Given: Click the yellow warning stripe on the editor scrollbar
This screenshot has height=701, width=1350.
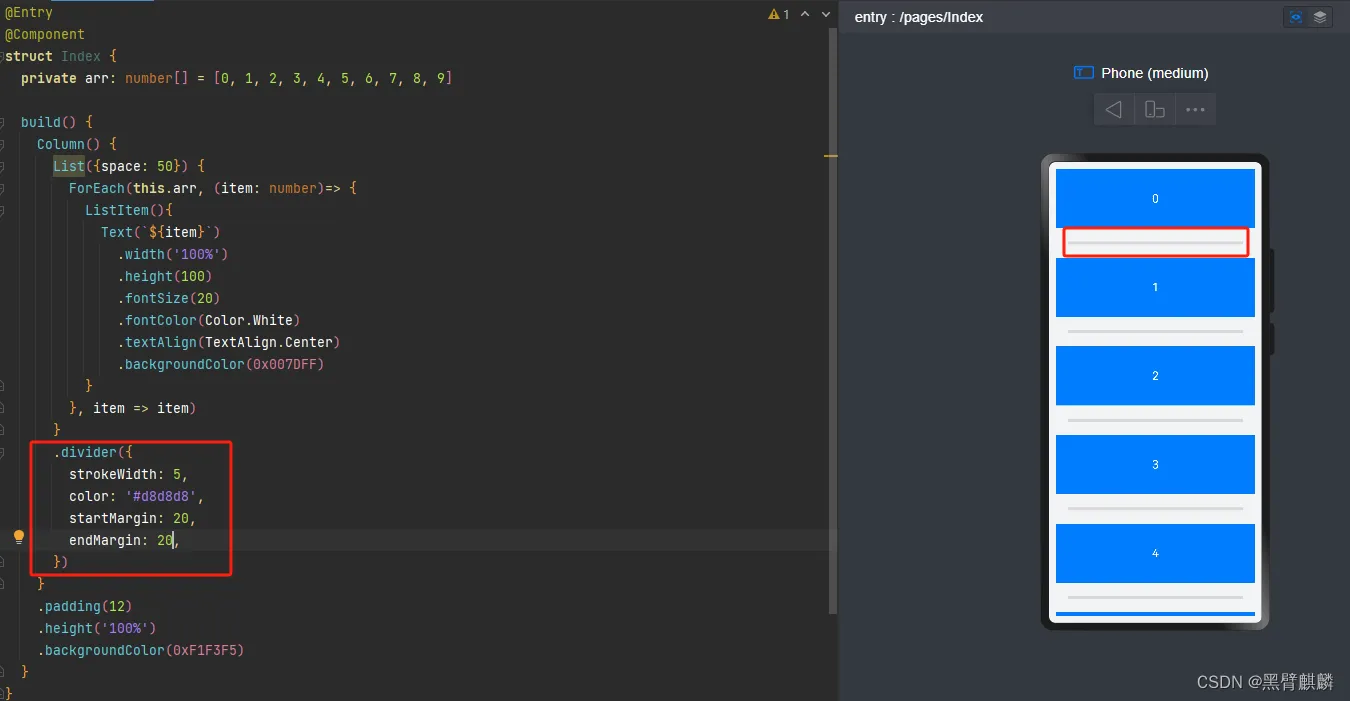Looking at the screenshot, I should (831, 156).
